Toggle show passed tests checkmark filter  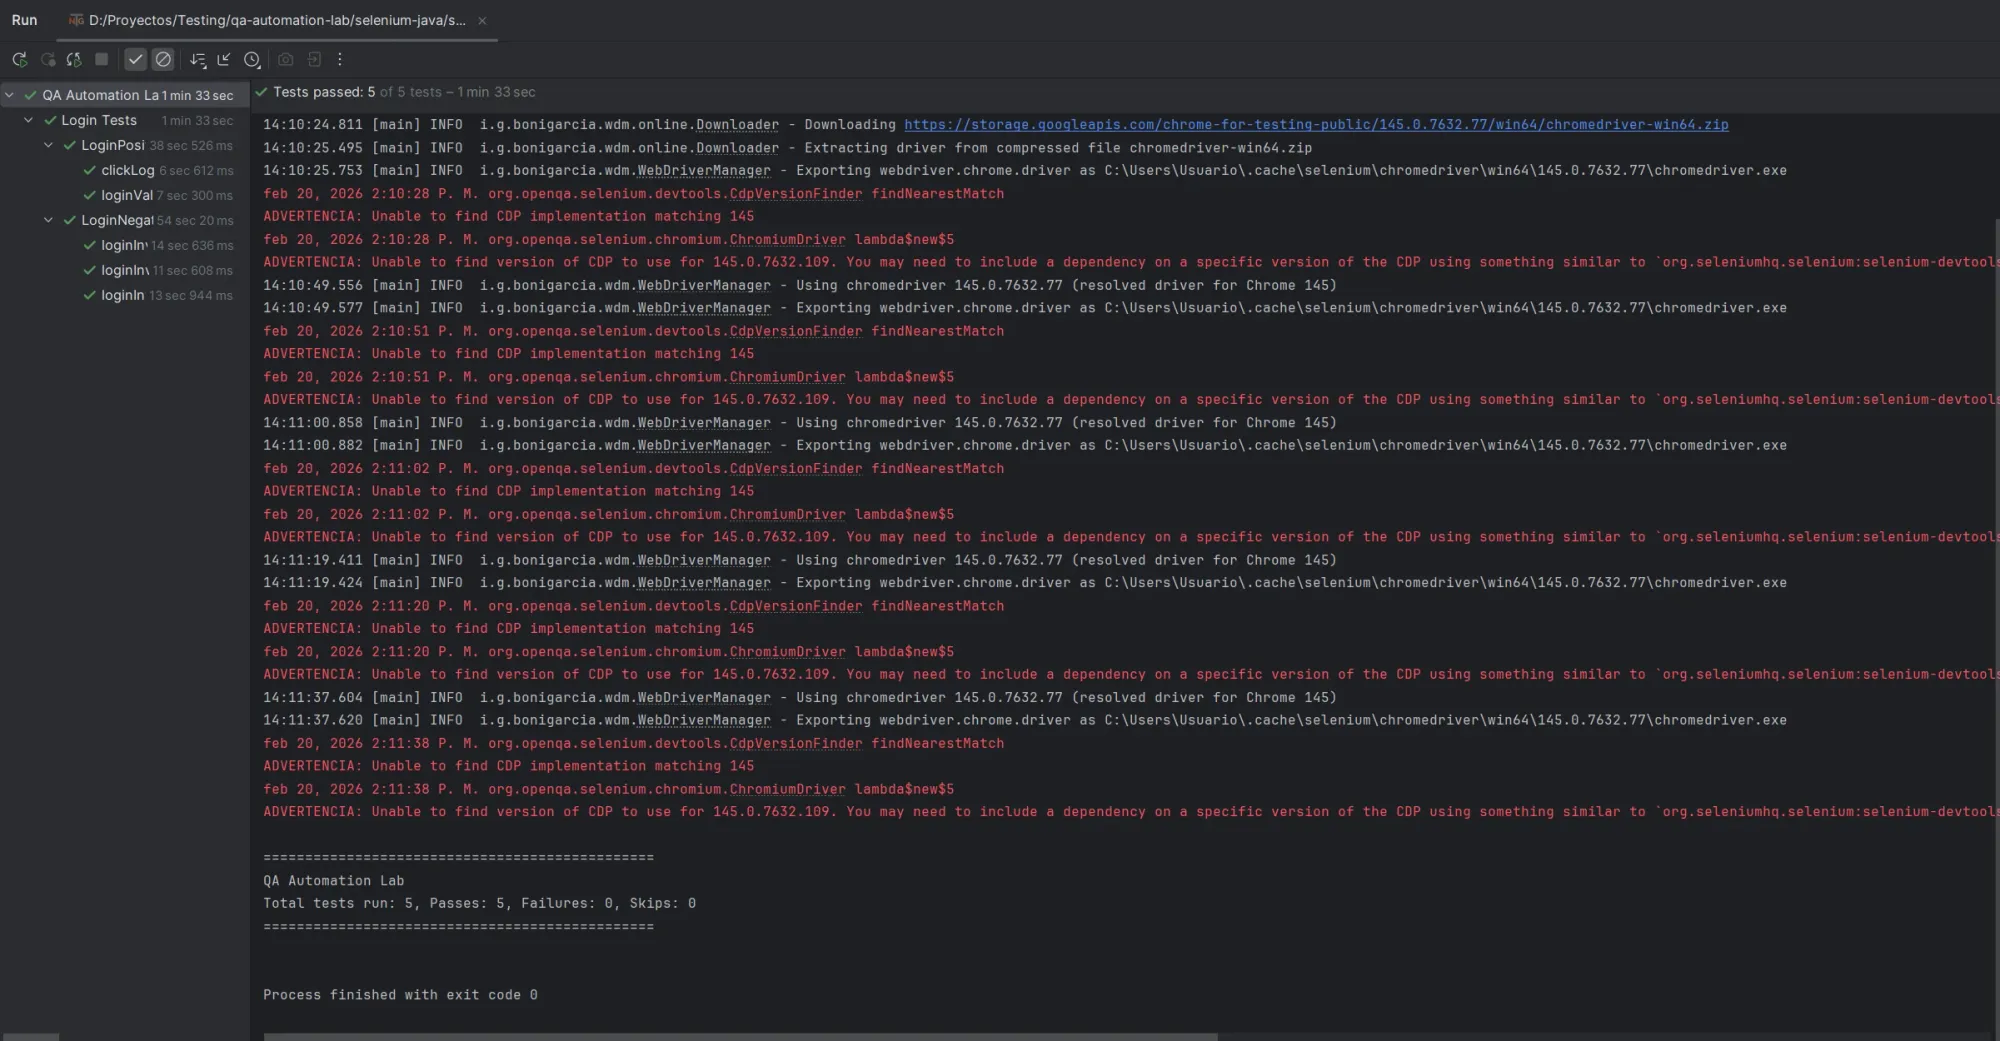point(135,59)
